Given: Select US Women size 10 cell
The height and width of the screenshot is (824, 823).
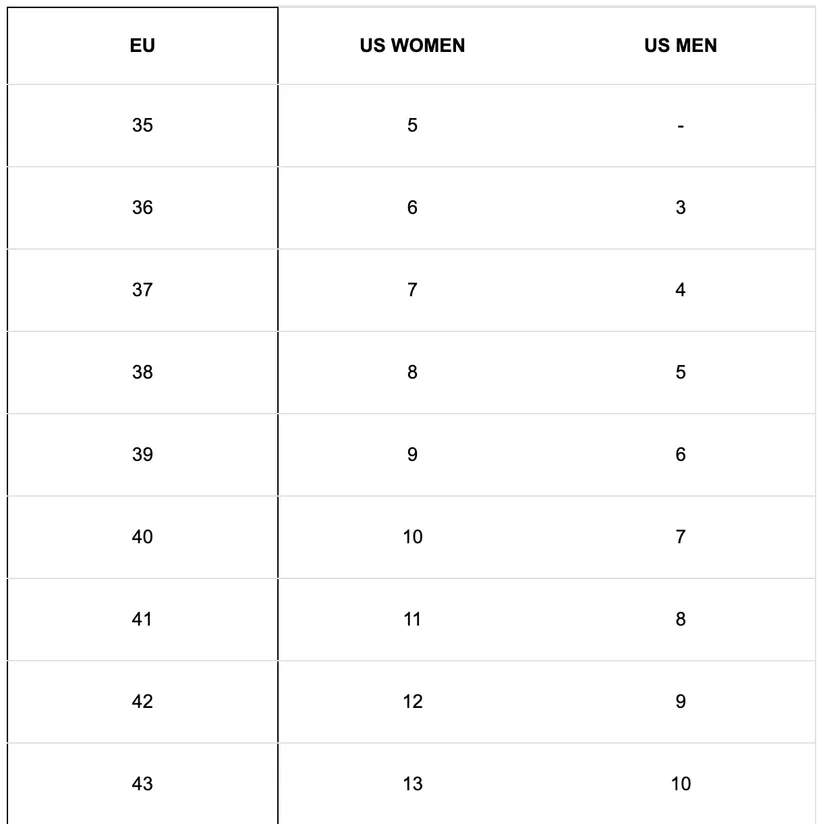Looking at the screenshot, I should [x=412, y=537].
